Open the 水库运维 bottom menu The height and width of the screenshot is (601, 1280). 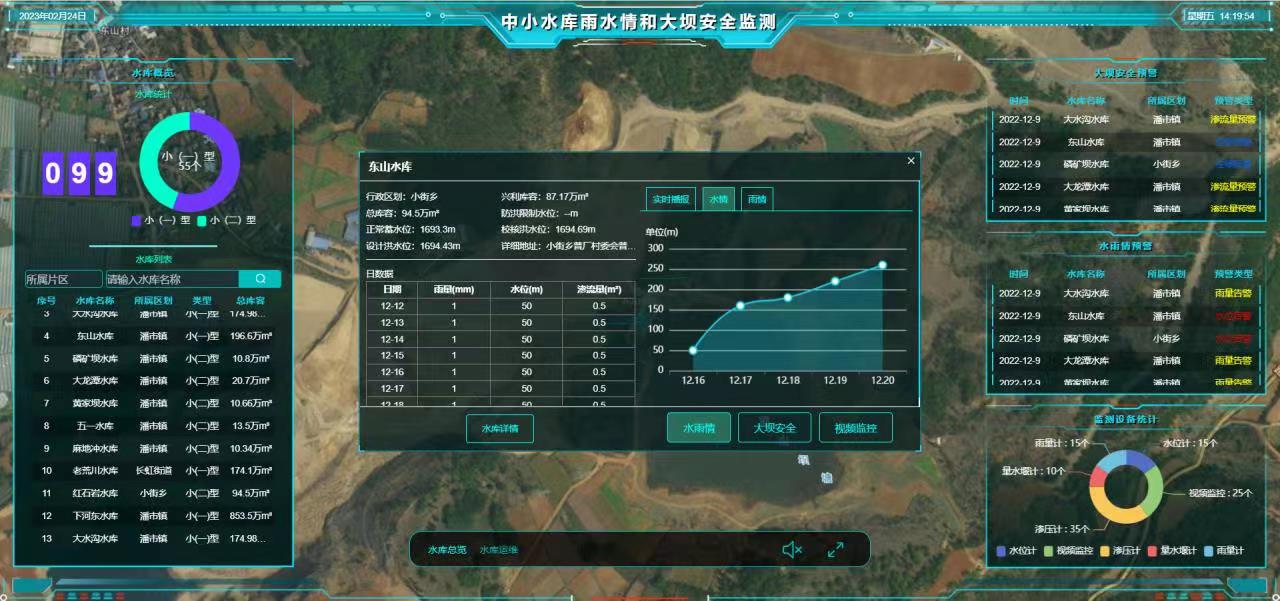pos(498,550)
